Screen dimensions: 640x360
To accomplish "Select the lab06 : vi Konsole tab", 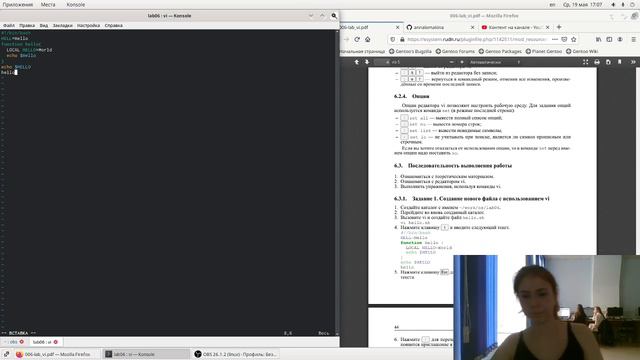I will [44, 342].
